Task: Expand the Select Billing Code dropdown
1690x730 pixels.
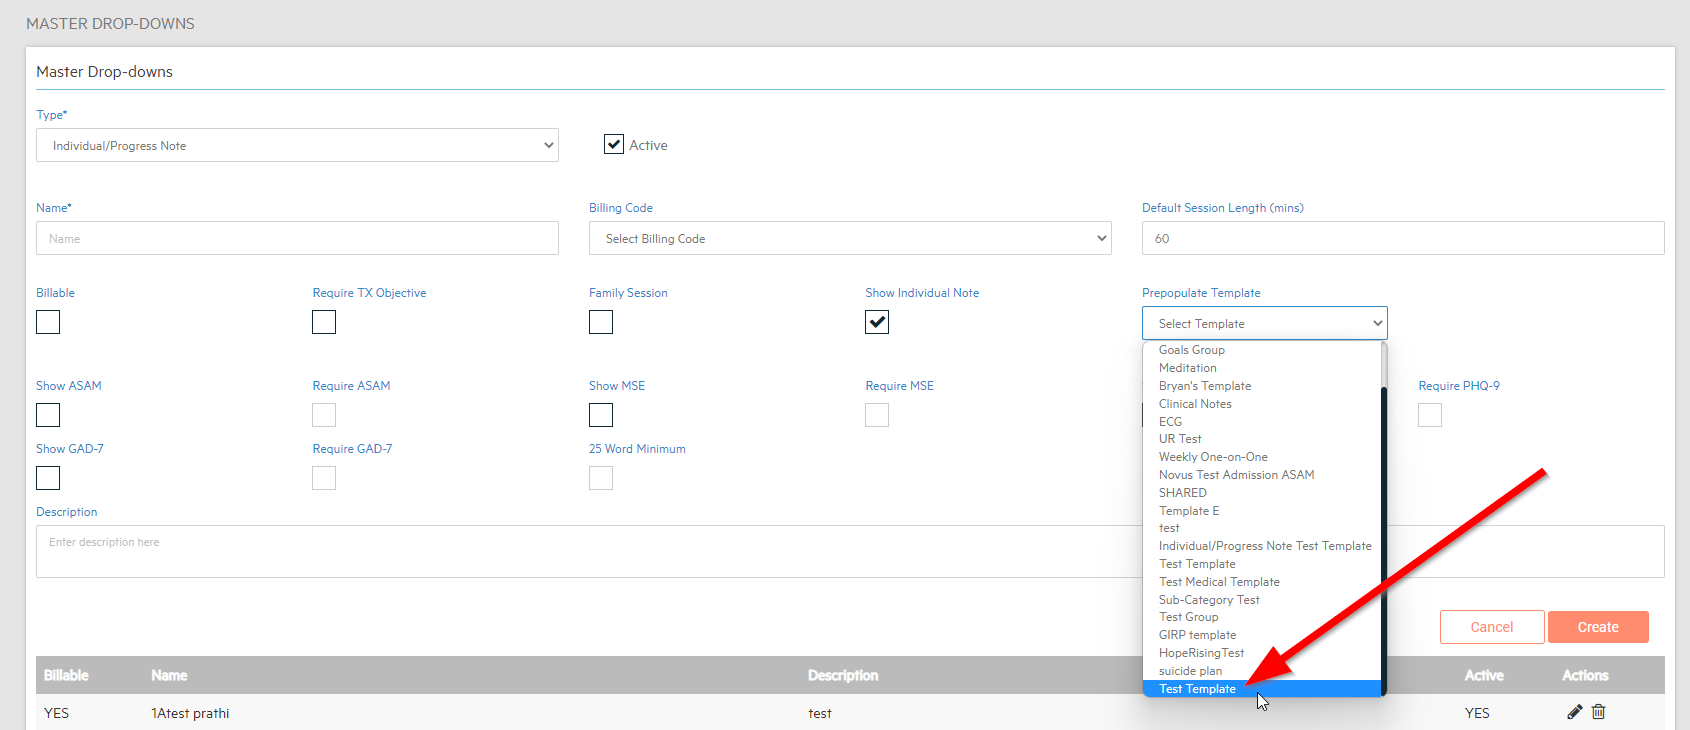Action: (x=849, y=239)
